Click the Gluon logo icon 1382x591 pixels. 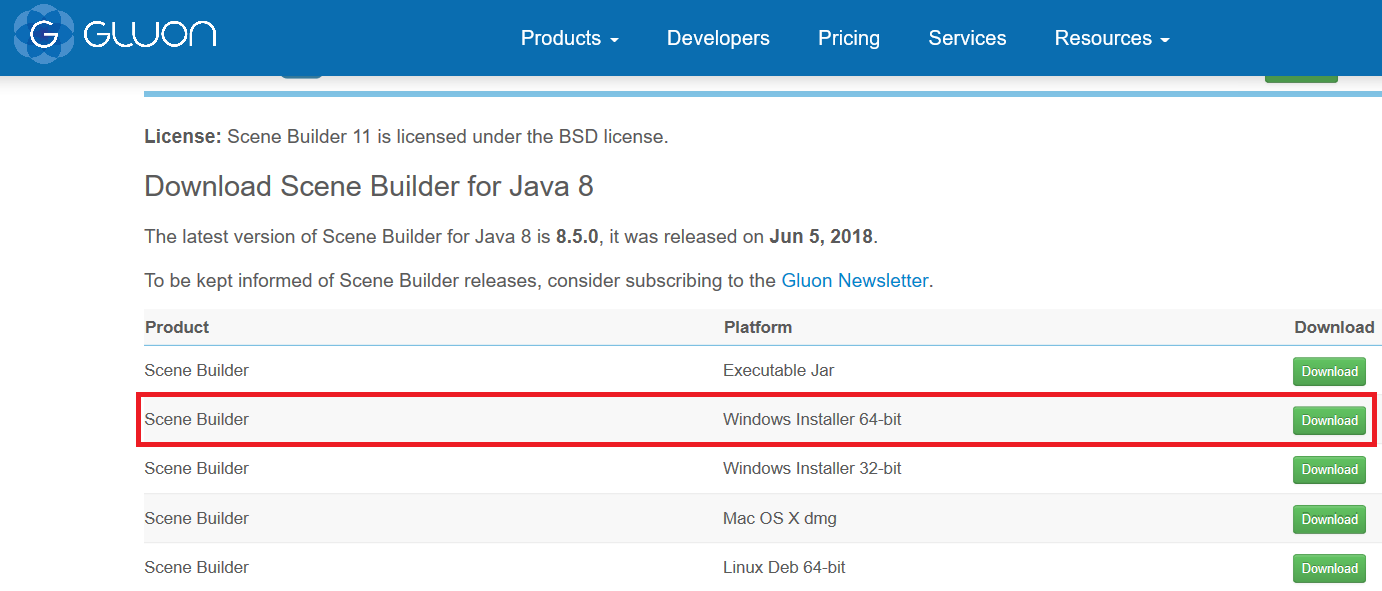coord(42,34)
